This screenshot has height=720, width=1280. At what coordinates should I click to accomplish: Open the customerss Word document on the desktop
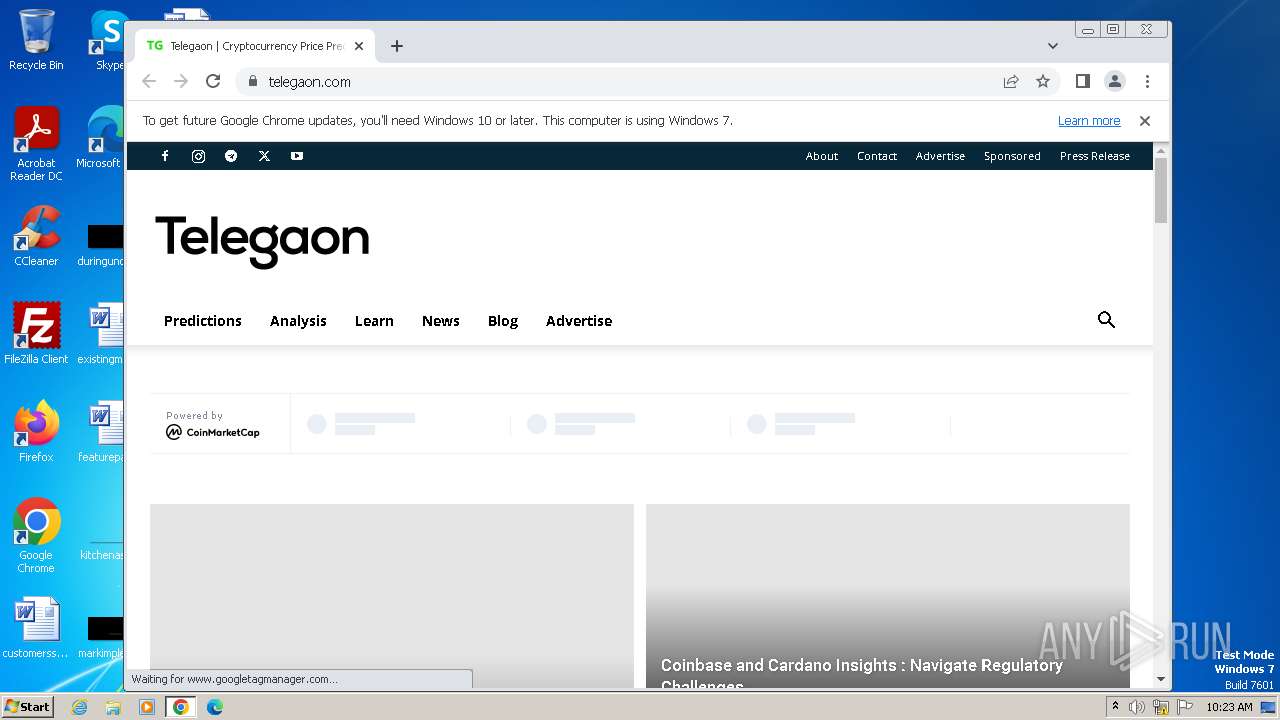(36, 628)
